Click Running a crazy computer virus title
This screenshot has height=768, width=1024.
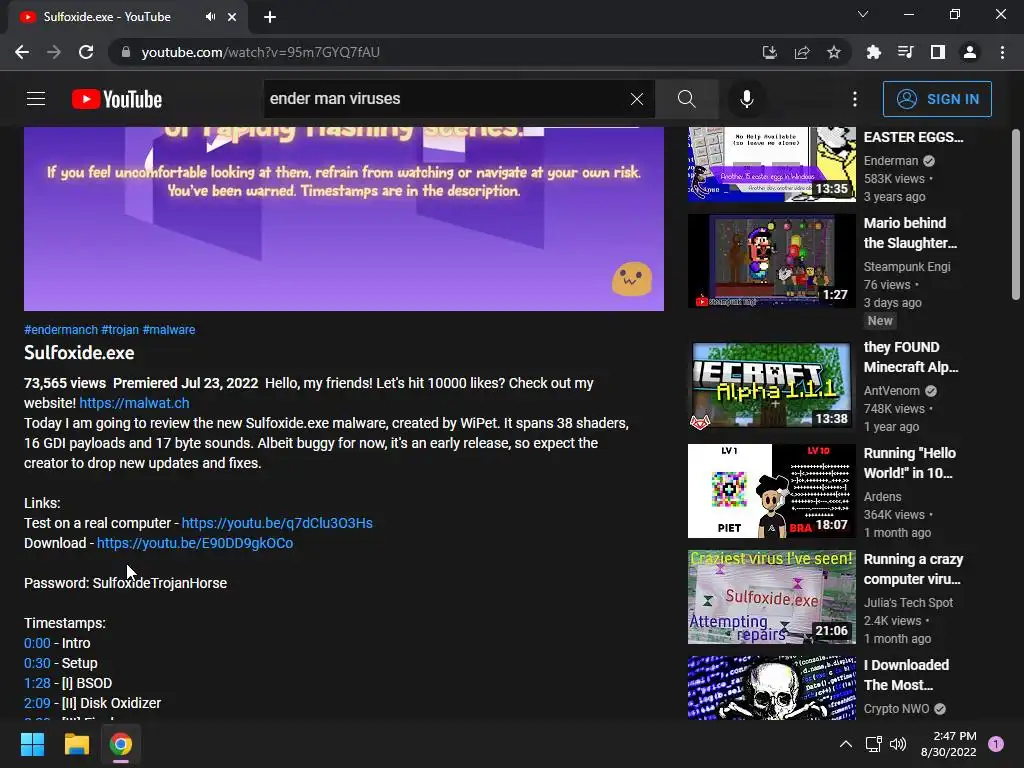coord(913,569)
